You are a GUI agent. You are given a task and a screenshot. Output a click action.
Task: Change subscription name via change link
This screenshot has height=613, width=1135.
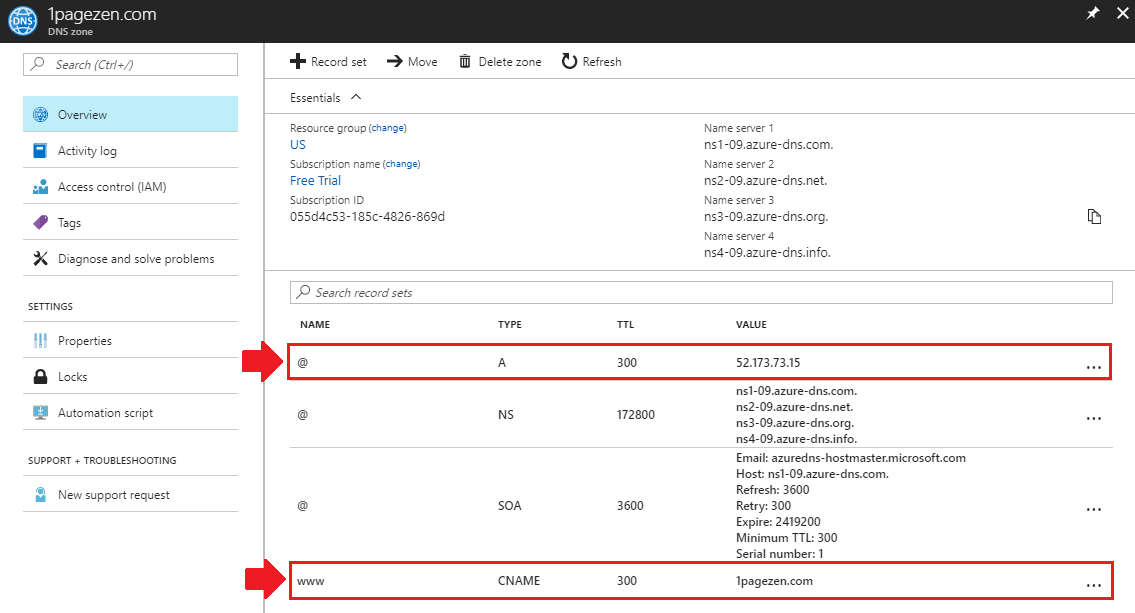point(401,164)
